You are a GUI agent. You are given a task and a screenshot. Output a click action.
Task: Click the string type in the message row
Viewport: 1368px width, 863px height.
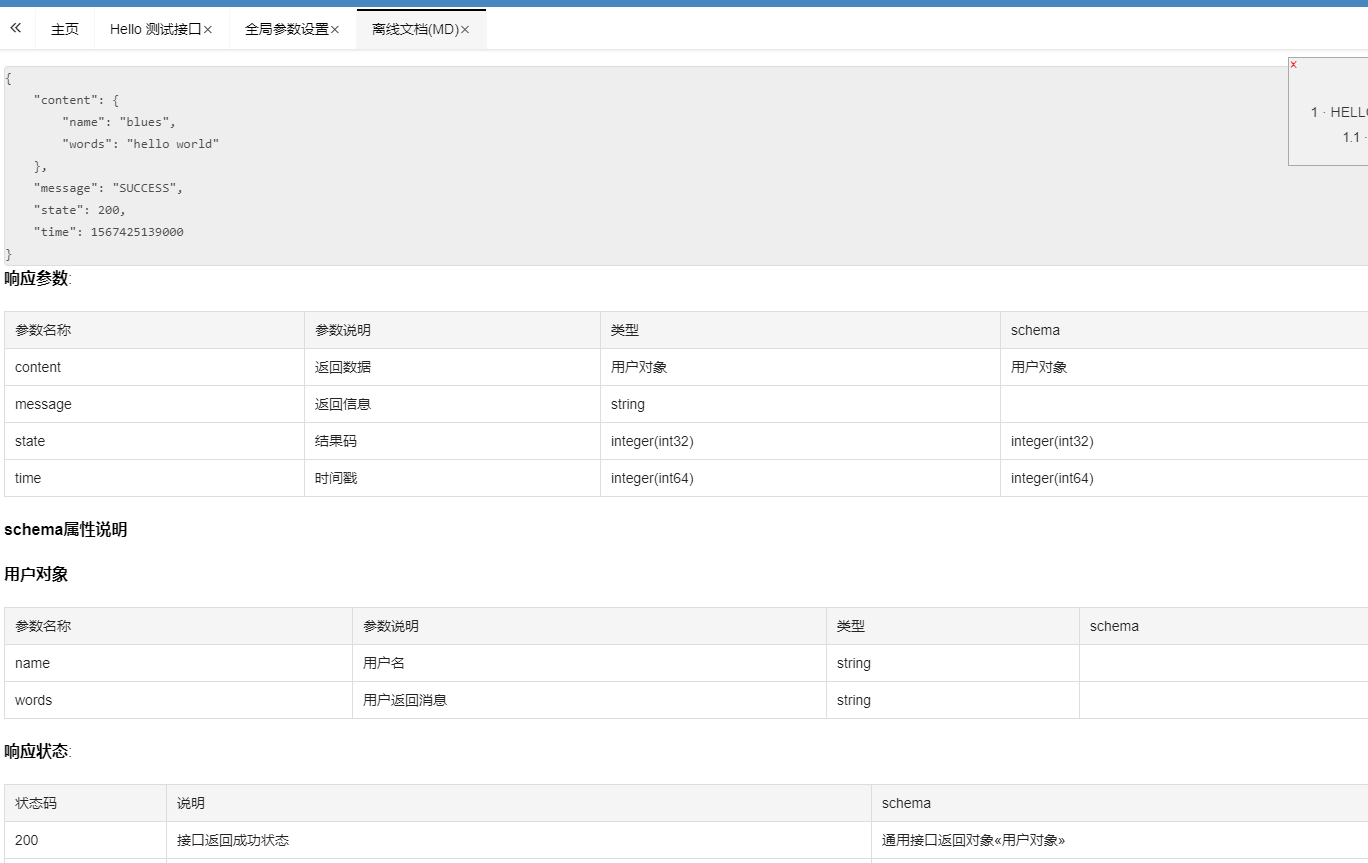coord(628,404)
